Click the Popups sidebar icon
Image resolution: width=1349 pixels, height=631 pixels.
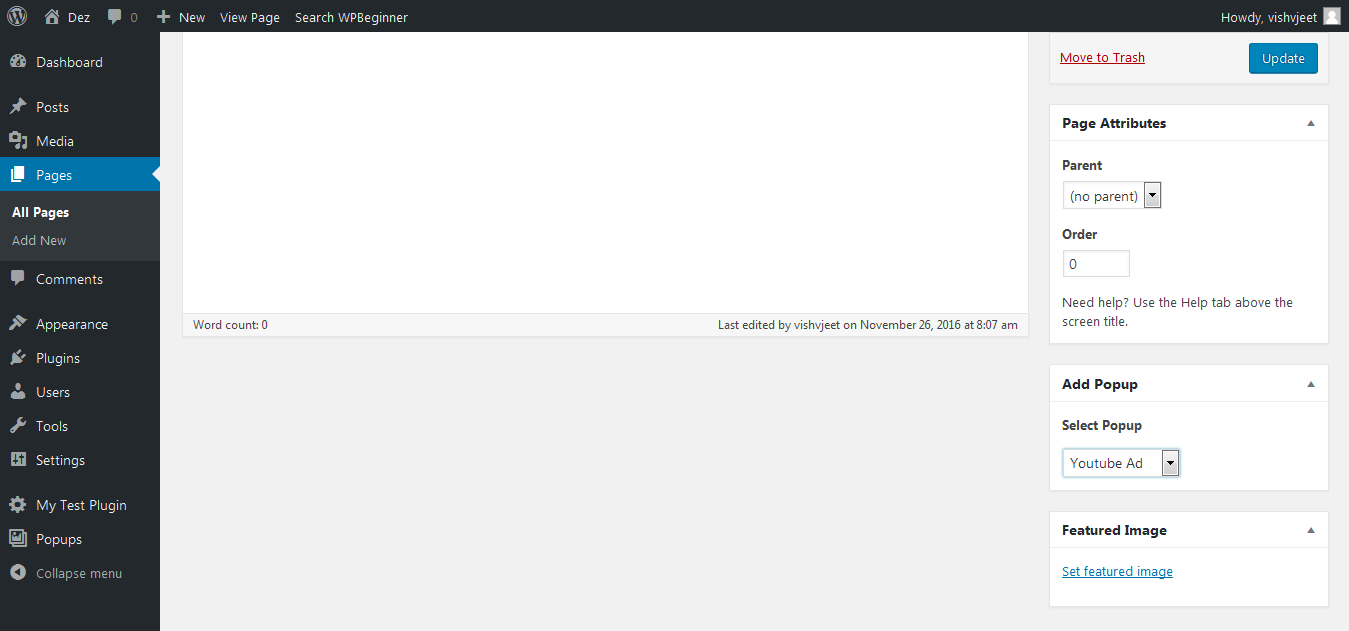[18, 539]
